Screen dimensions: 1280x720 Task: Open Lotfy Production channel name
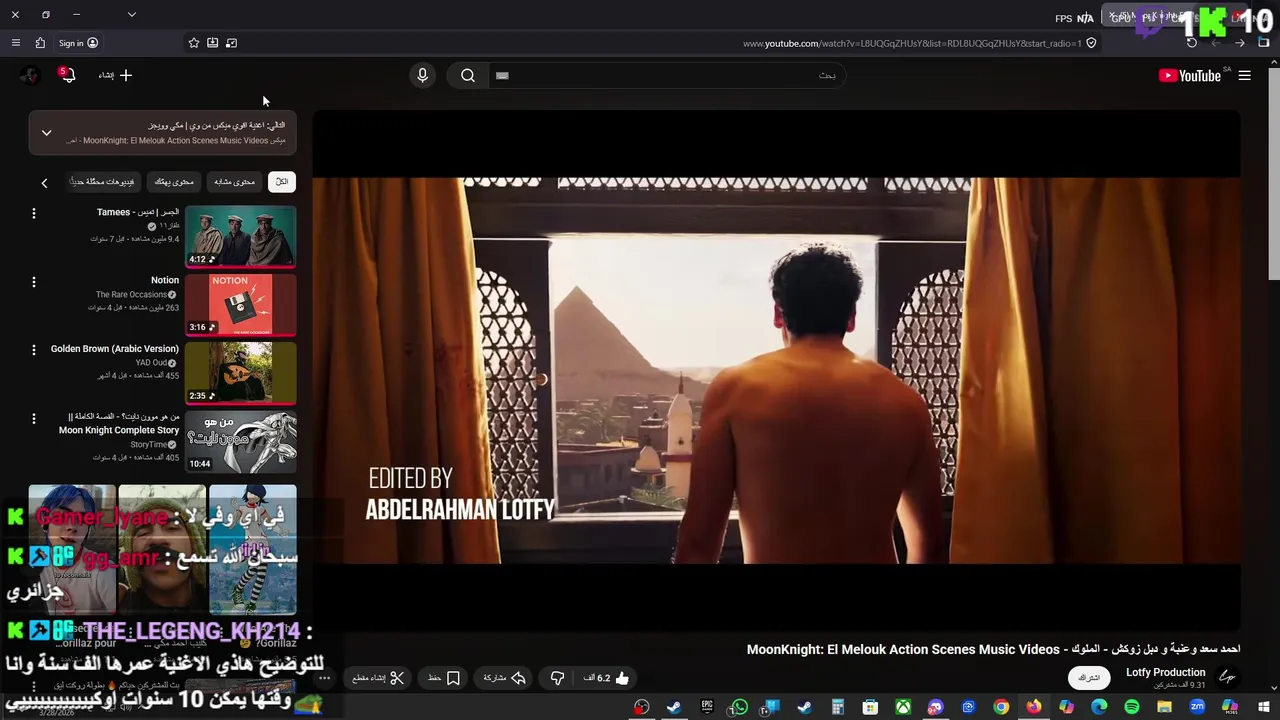1165,673
